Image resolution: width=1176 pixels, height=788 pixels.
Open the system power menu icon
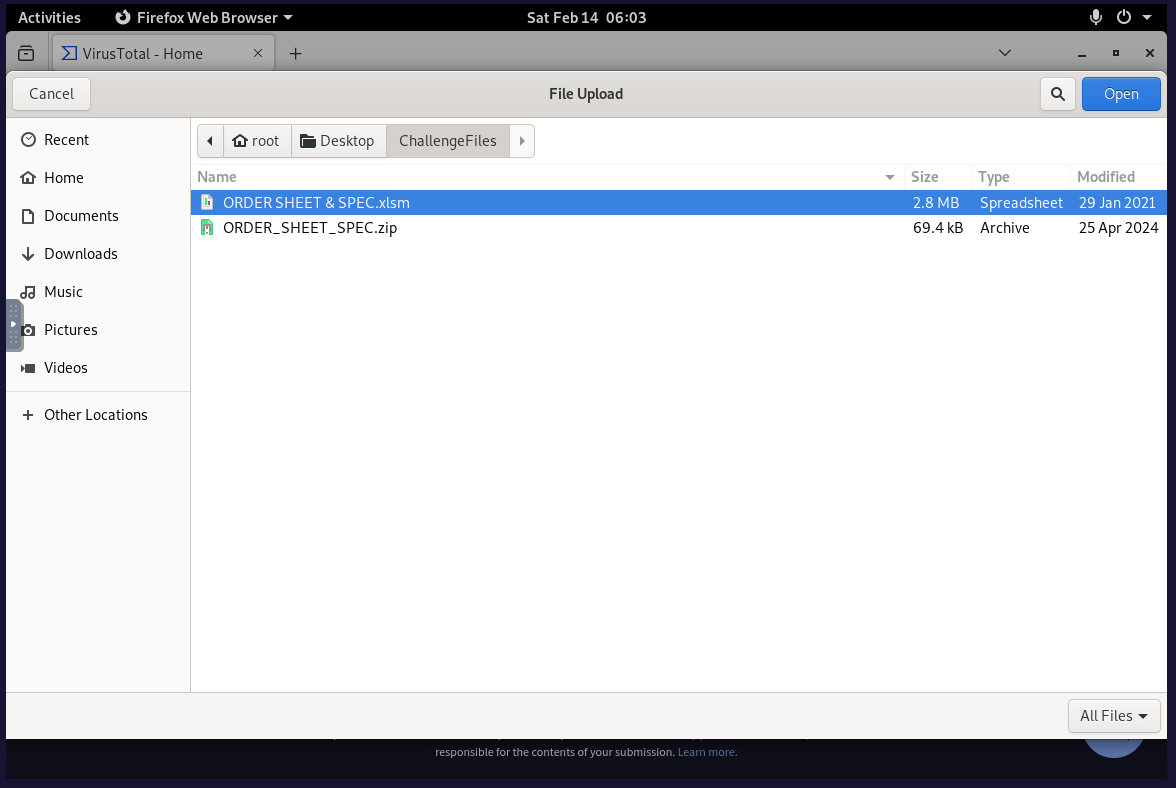pos(1124,17)
